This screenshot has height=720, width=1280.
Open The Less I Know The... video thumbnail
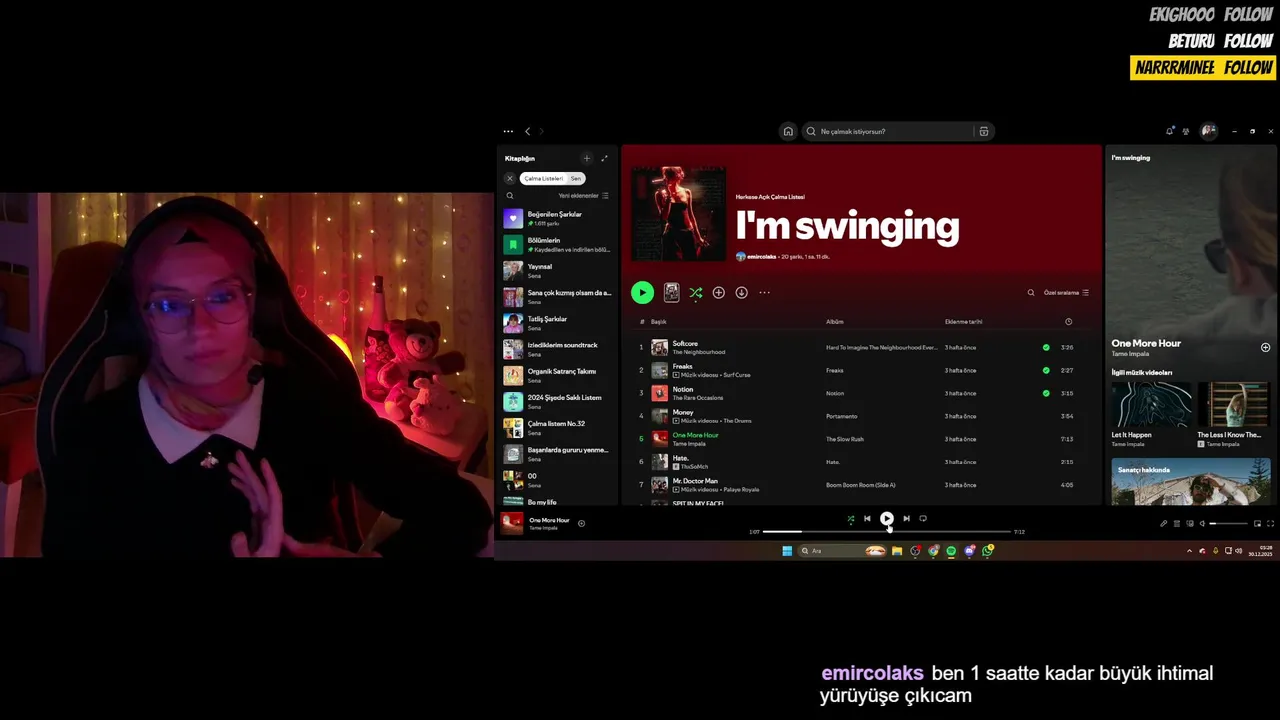click(1235, 404)
